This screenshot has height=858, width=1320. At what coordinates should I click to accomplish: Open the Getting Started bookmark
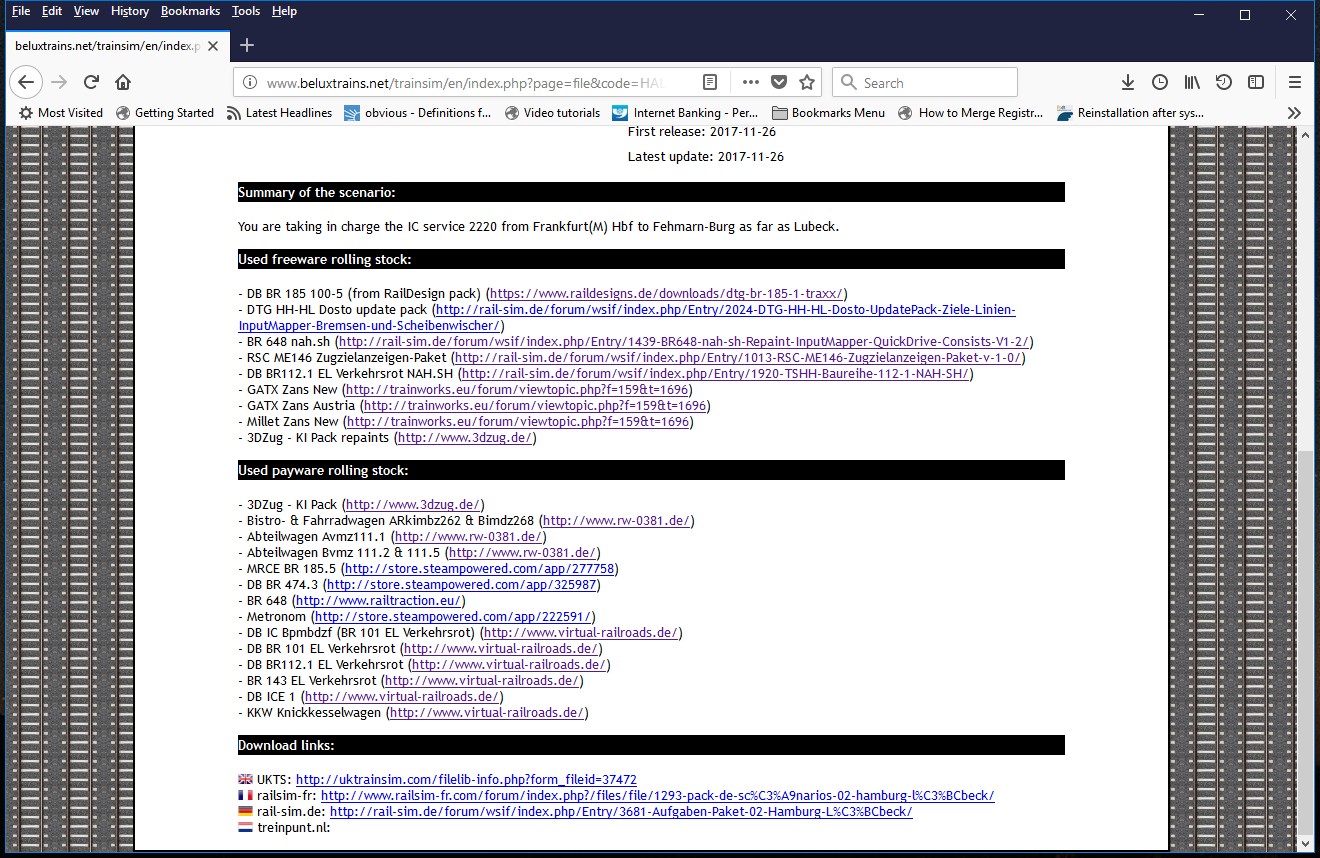(165, 113)
